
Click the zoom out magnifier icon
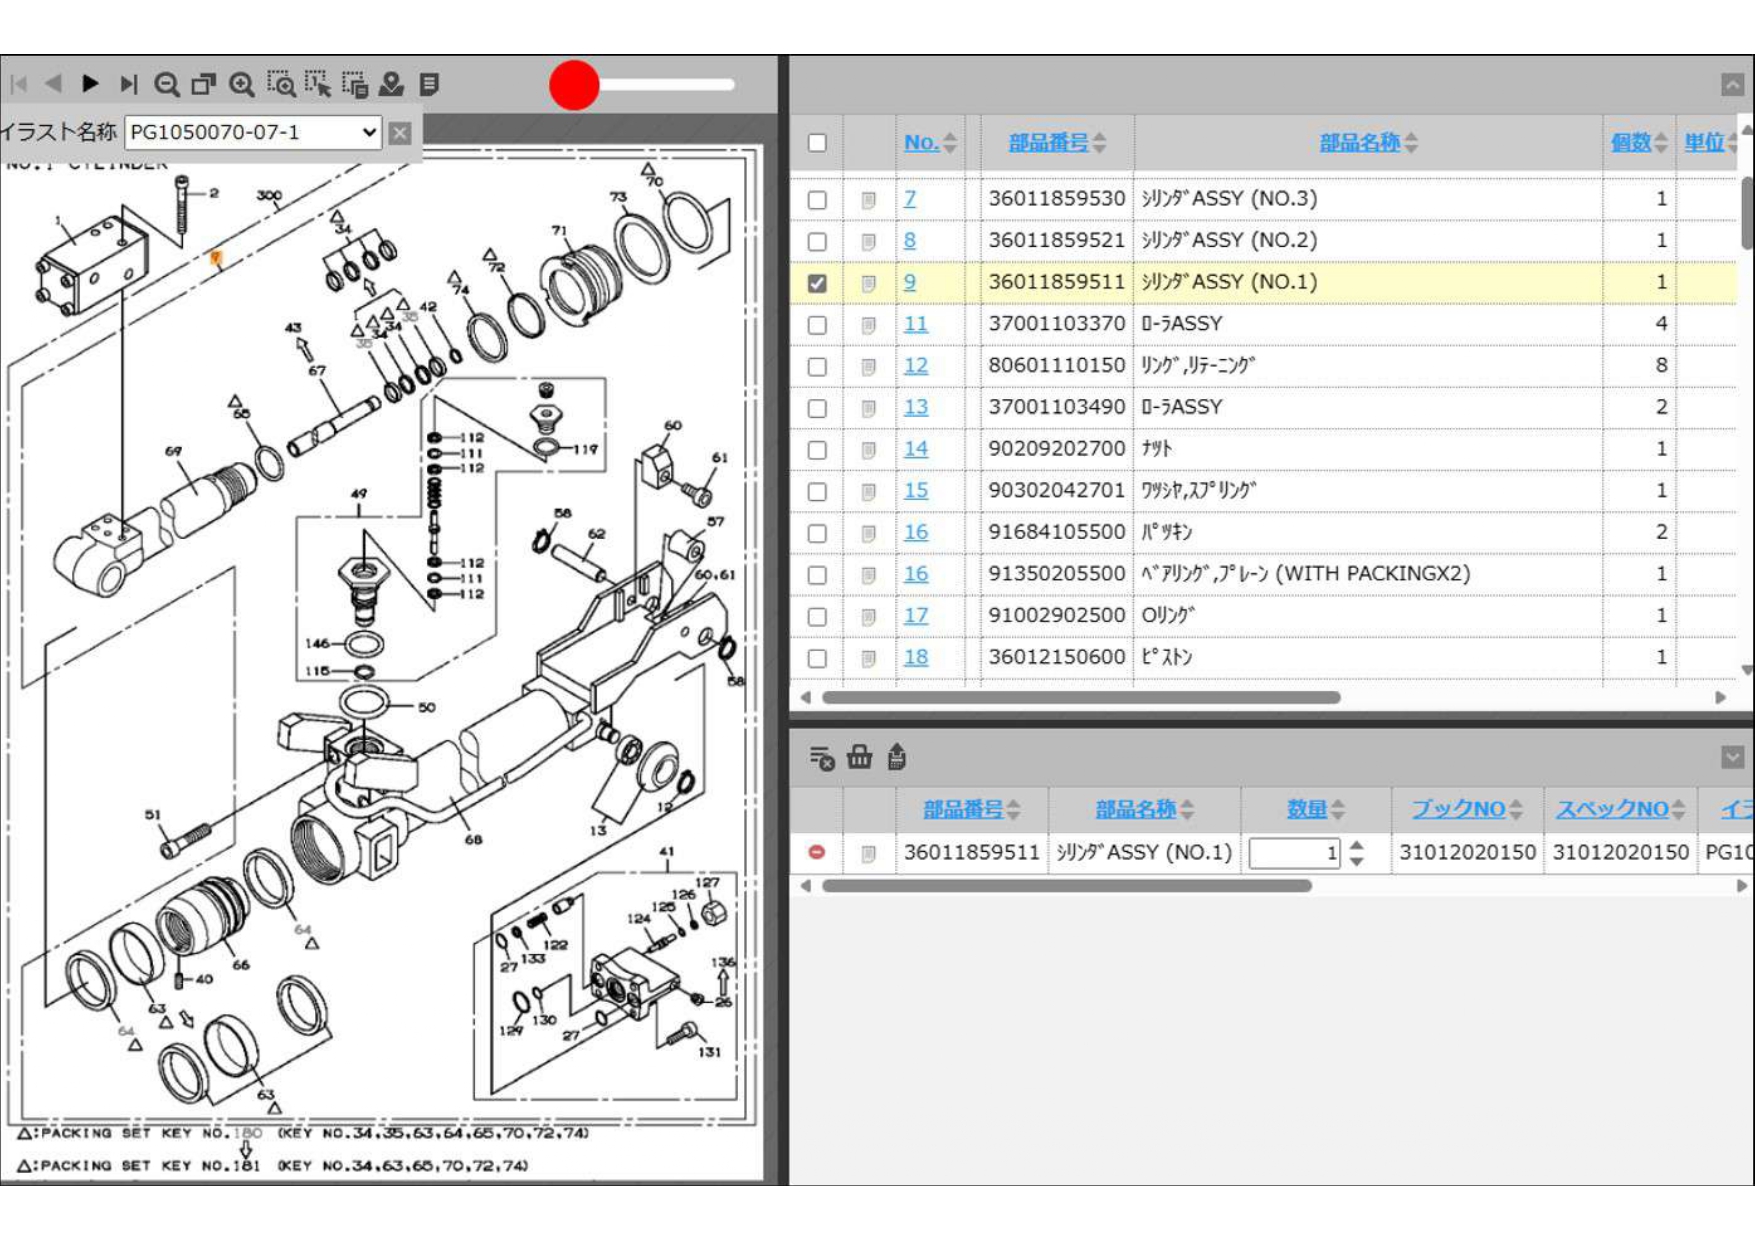click(x=166, y=85)
